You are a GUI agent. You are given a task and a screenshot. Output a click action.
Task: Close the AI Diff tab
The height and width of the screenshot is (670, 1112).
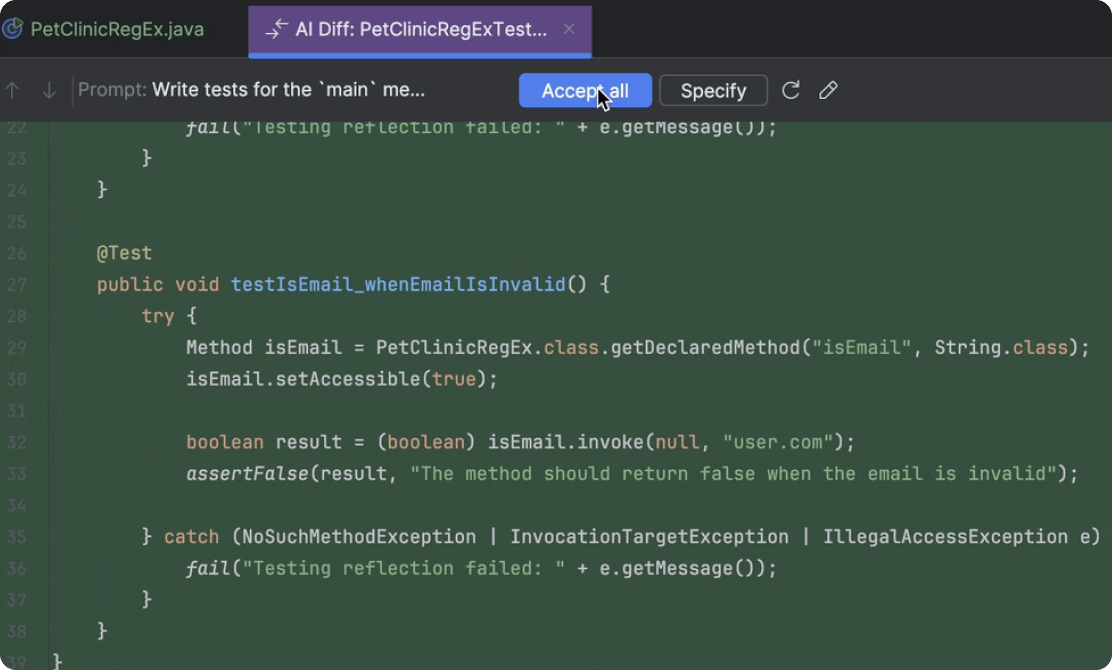click(x=569, y=29)
